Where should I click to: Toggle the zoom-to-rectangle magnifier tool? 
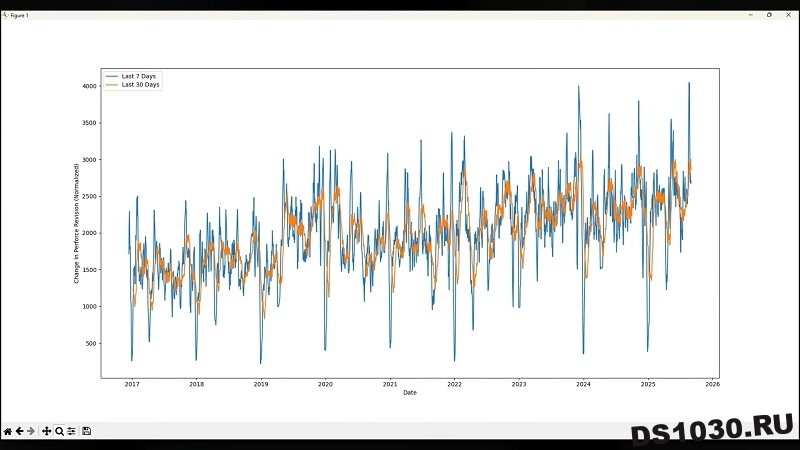tap(59, 431)
